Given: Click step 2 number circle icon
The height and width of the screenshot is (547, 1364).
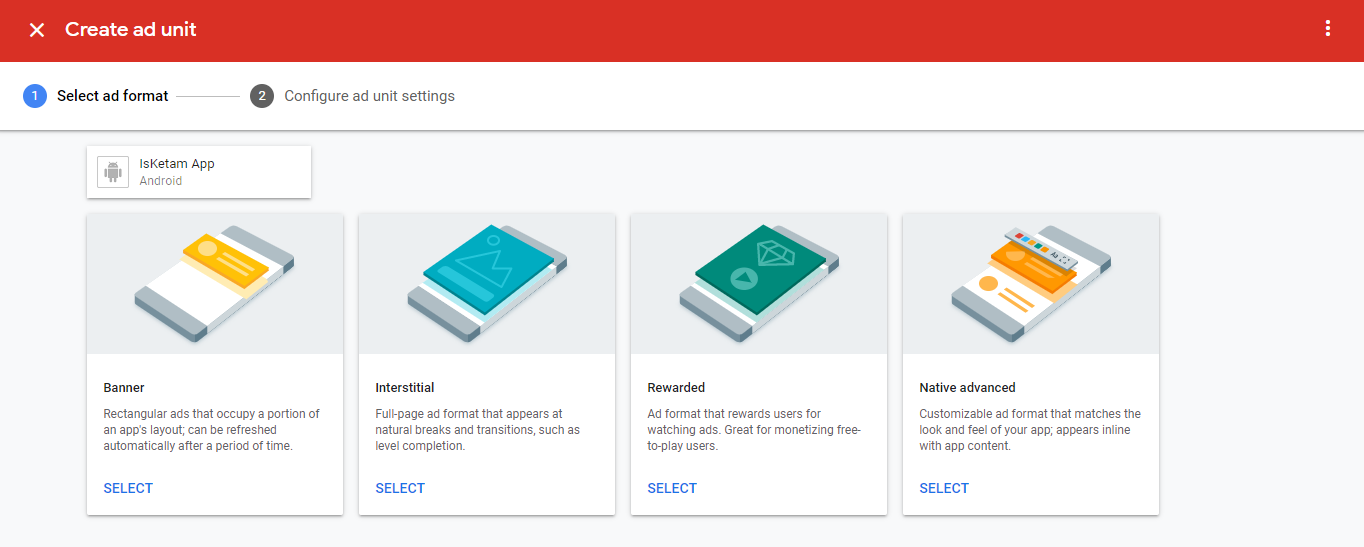Looking at the screenshot, I should point(262,96).
